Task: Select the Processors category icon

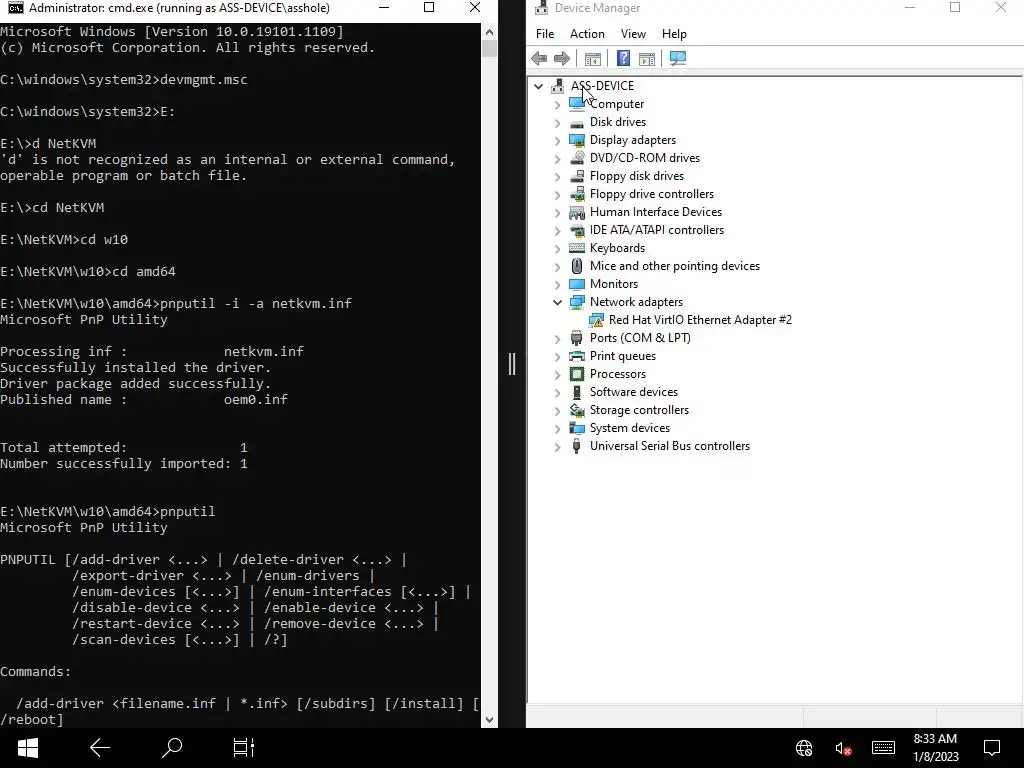Action: 577,374
